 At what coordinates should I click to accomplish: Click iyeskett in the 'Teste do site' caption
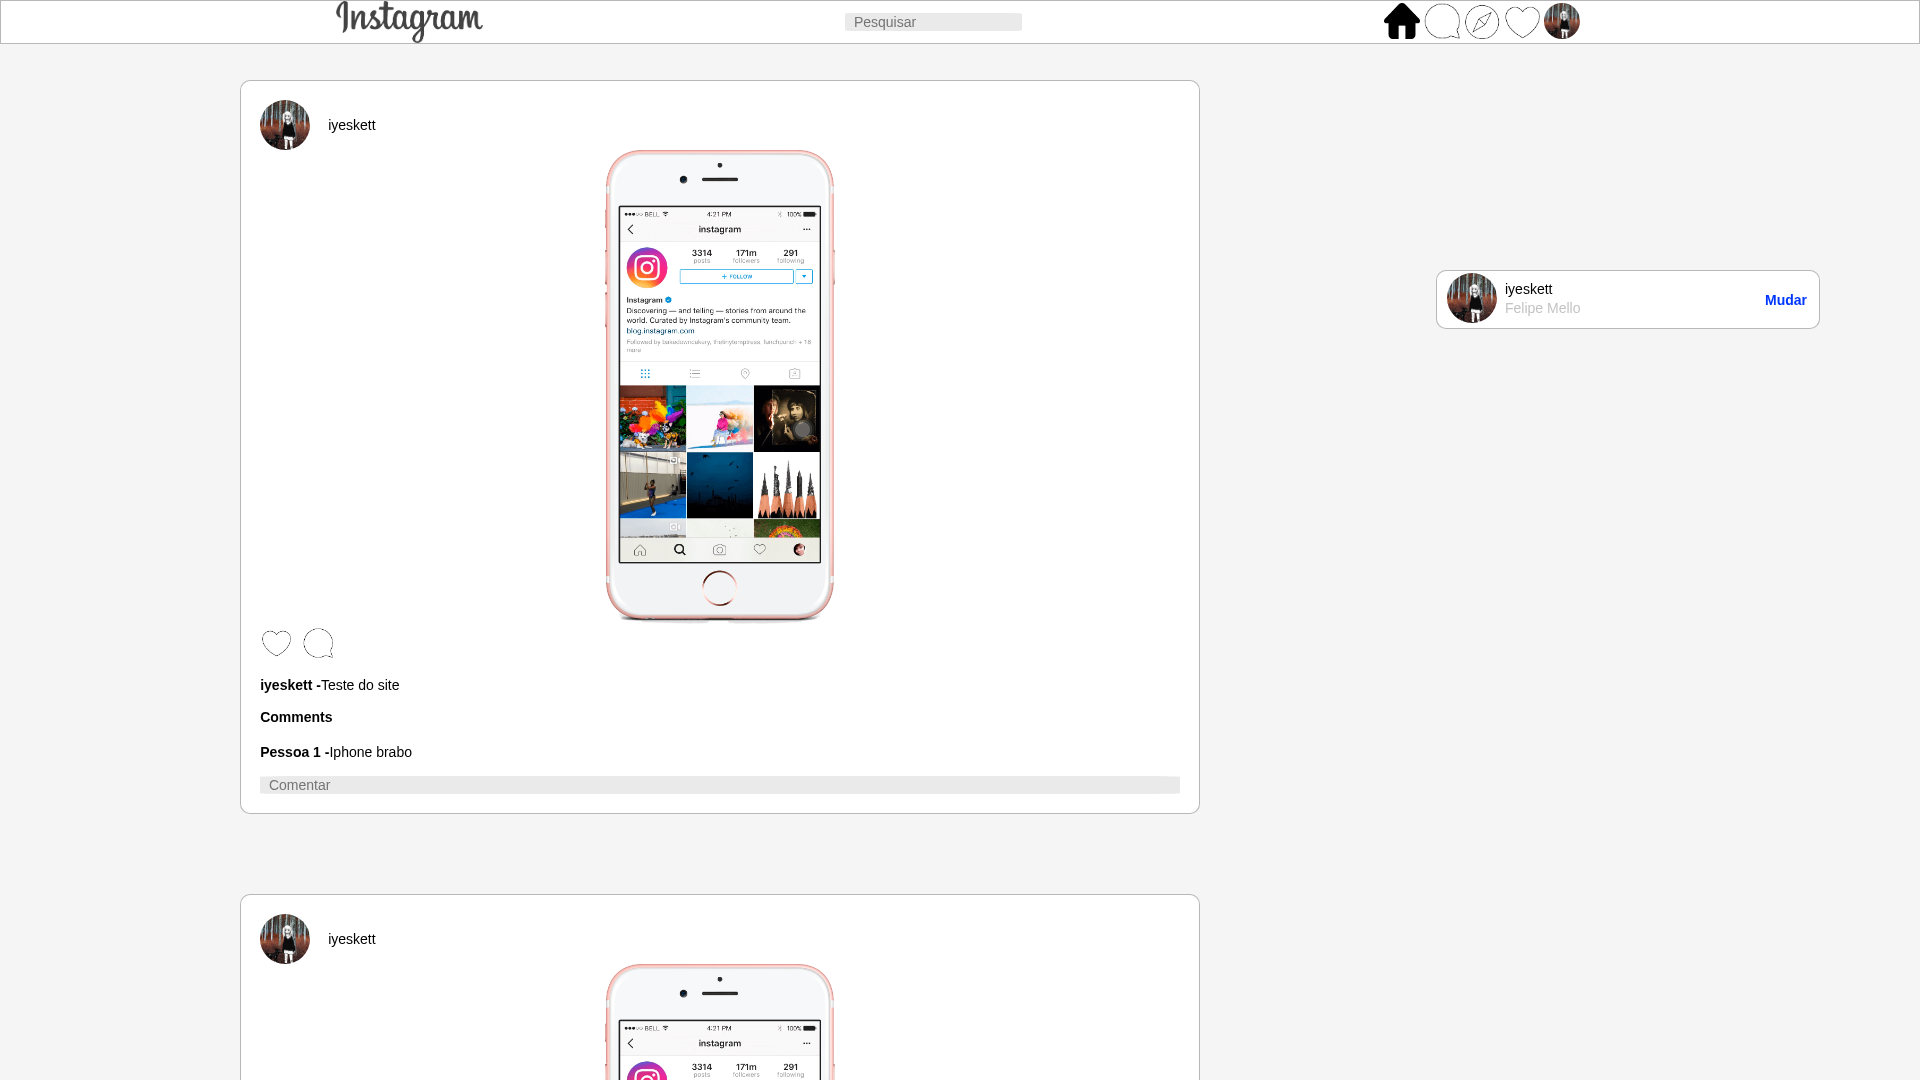(x=286, y=685)
